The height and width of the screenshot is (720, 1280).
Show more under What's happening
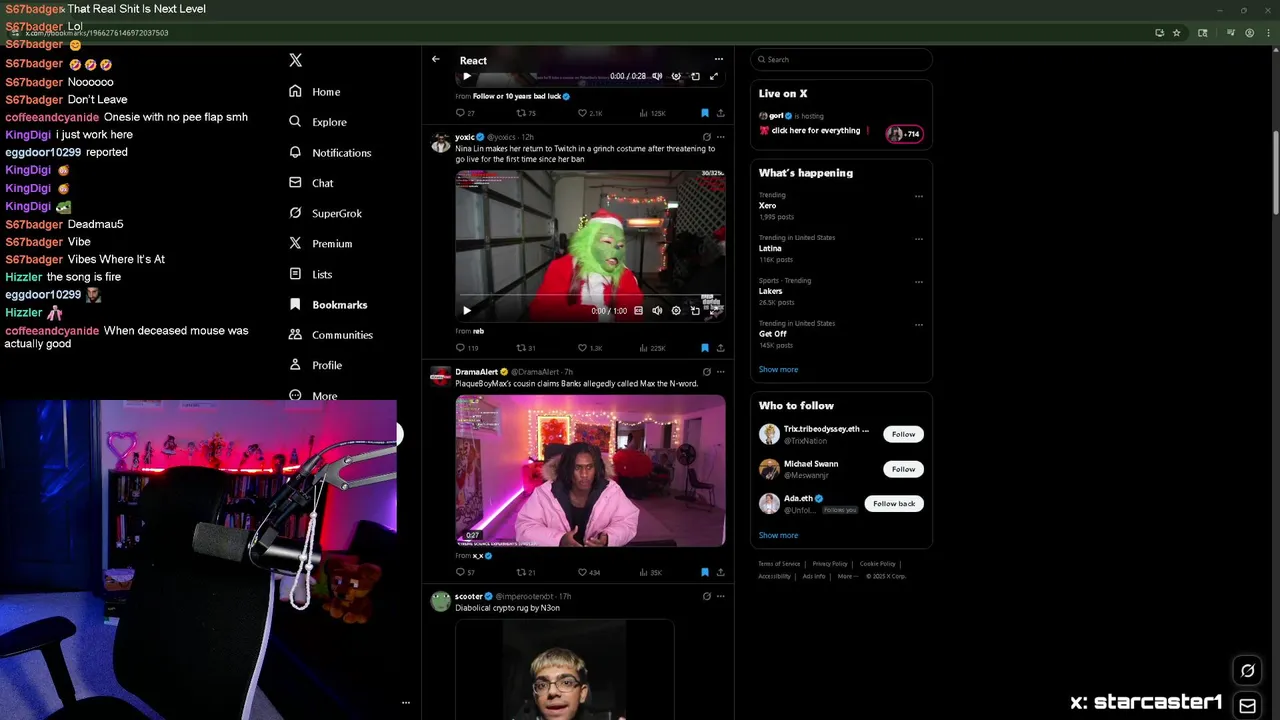coord(778,369)
